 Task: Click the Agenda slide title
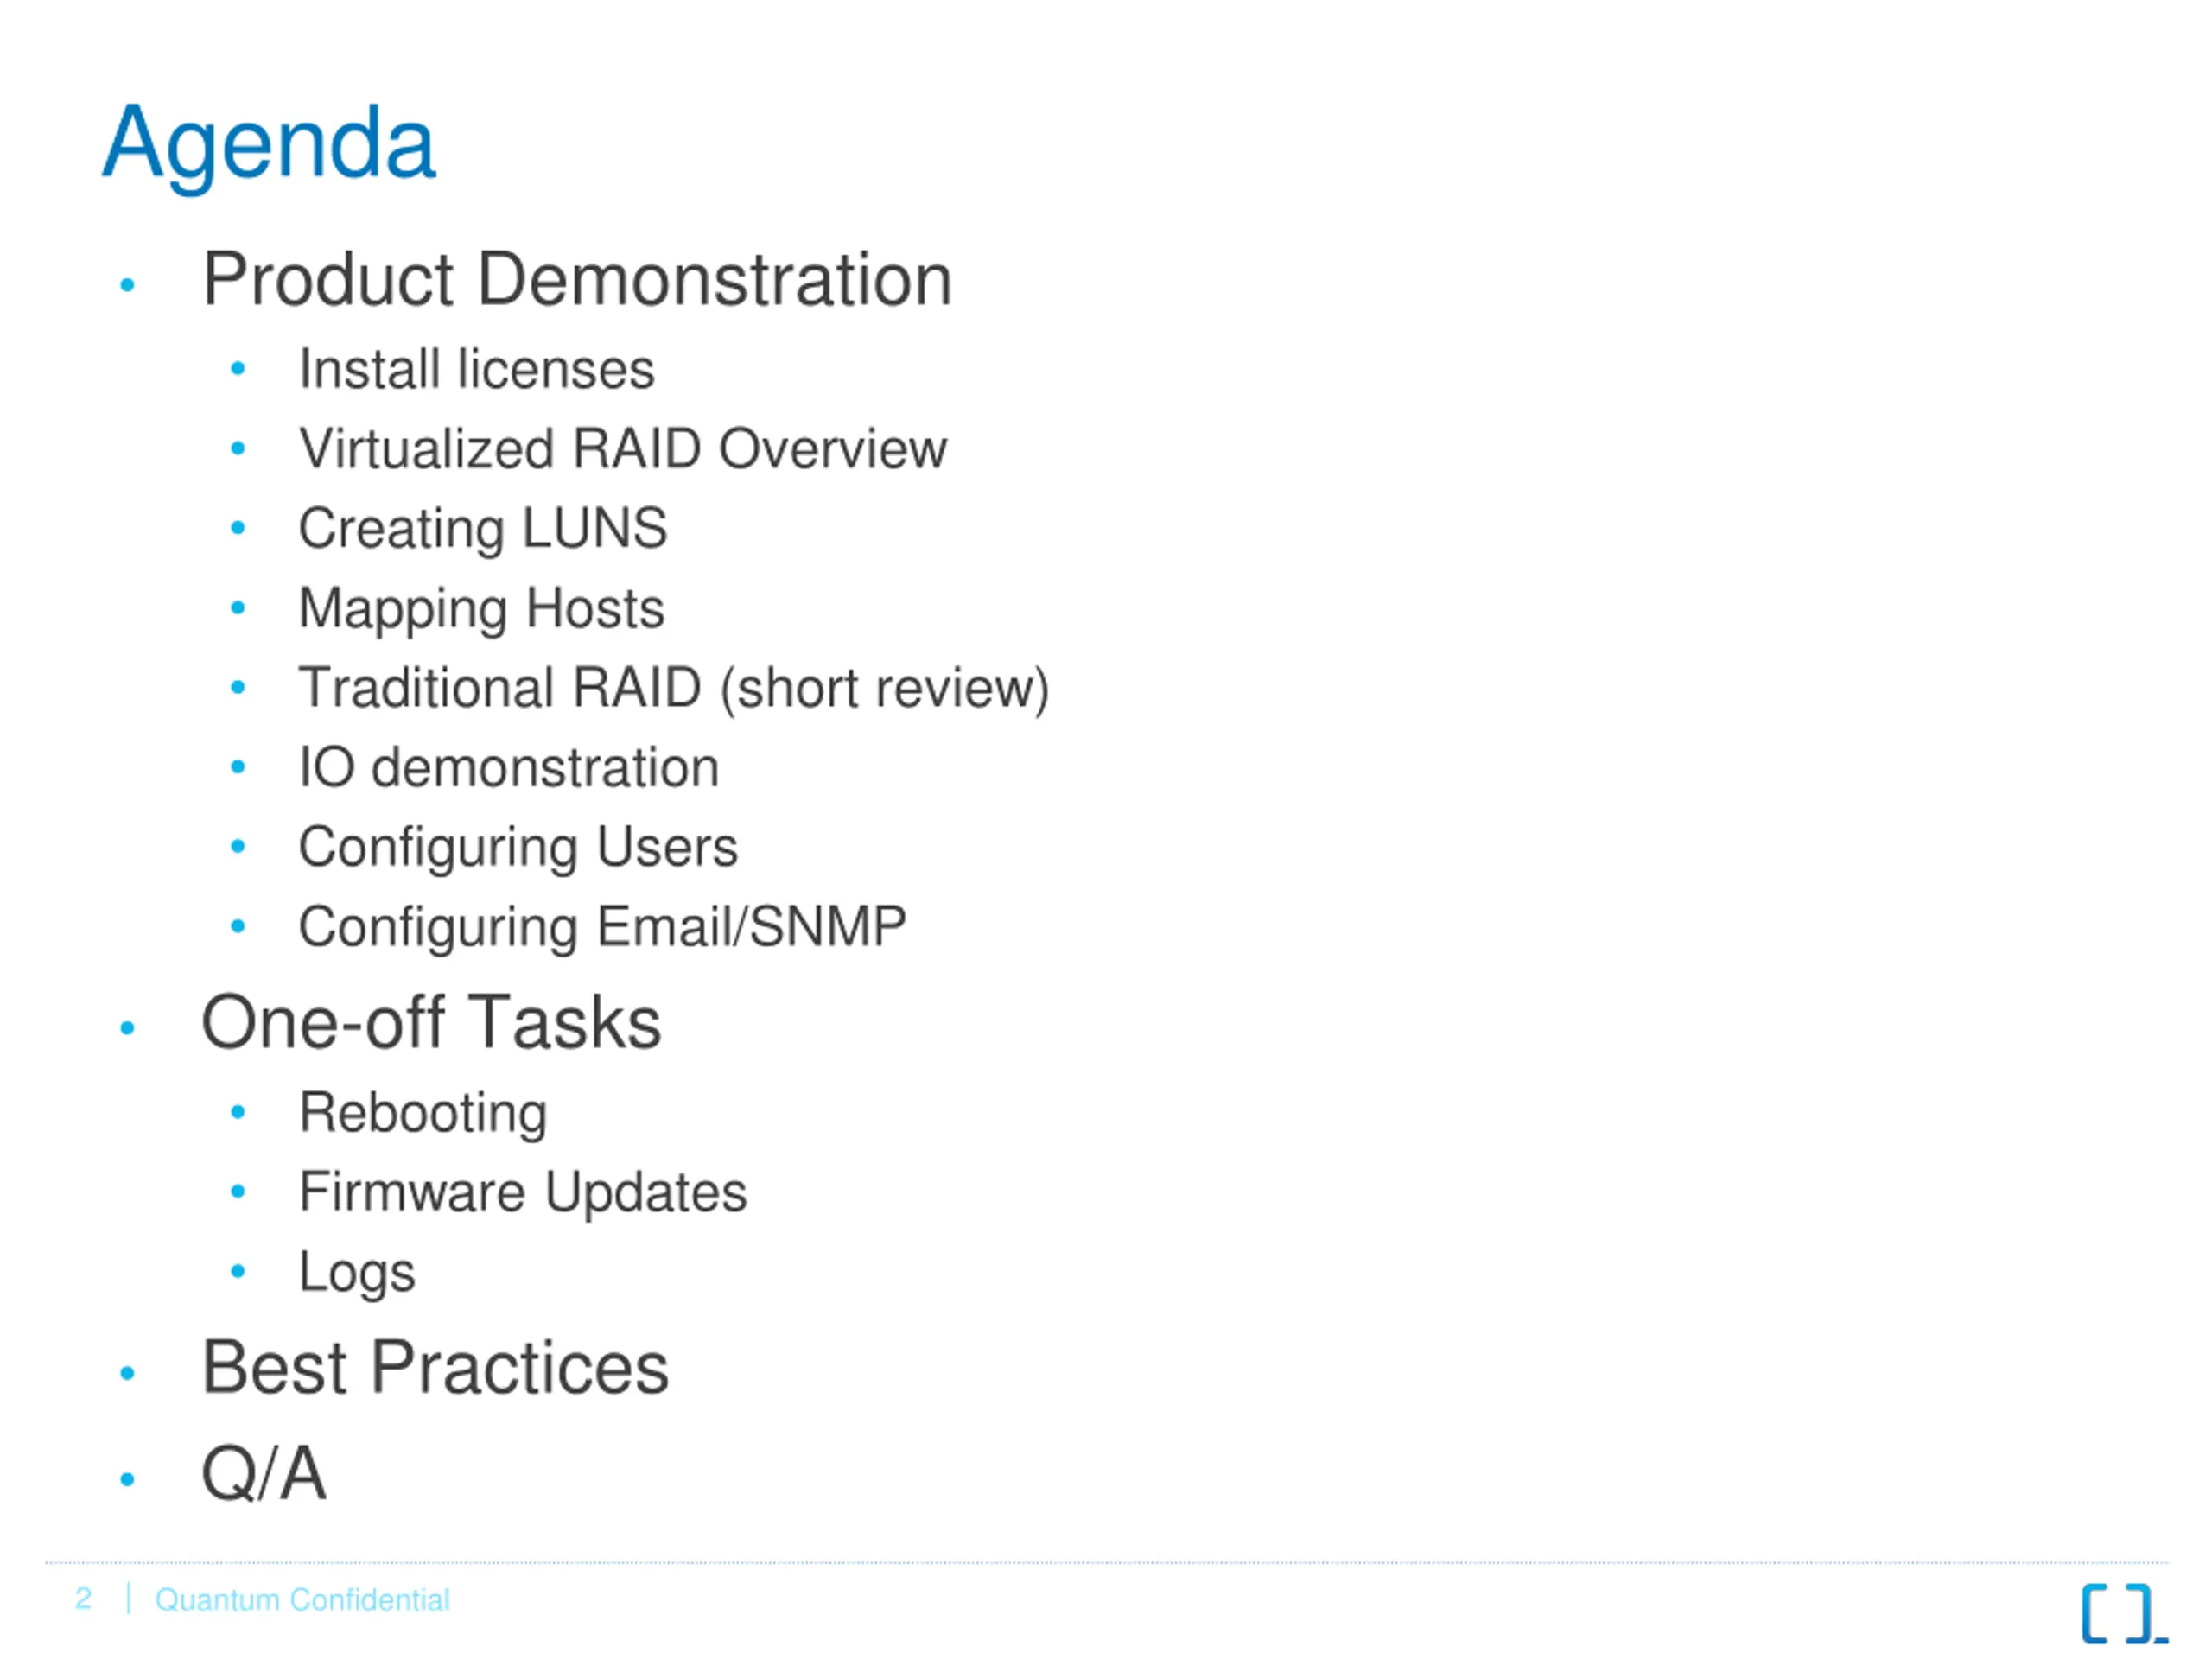click(x=269, y=147)
